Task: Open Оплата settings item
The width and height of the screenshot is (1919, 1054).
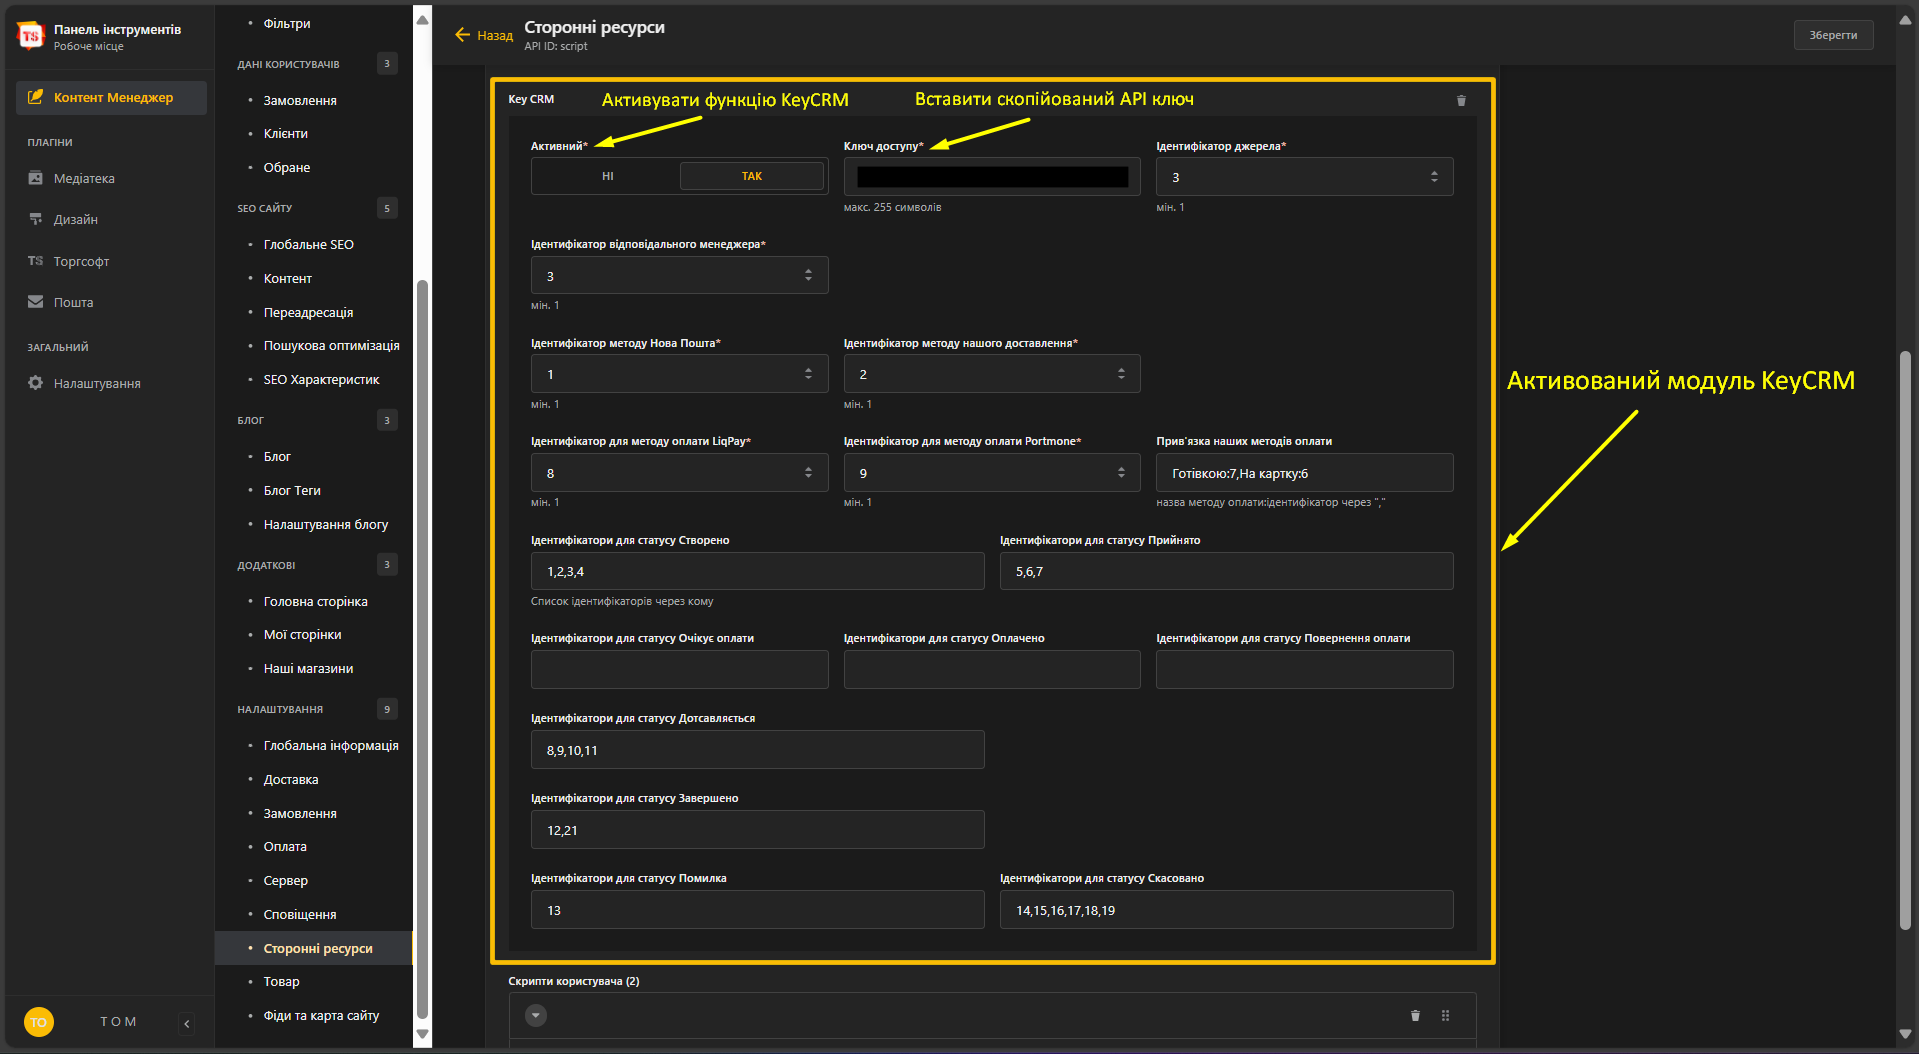Action: 285,846
